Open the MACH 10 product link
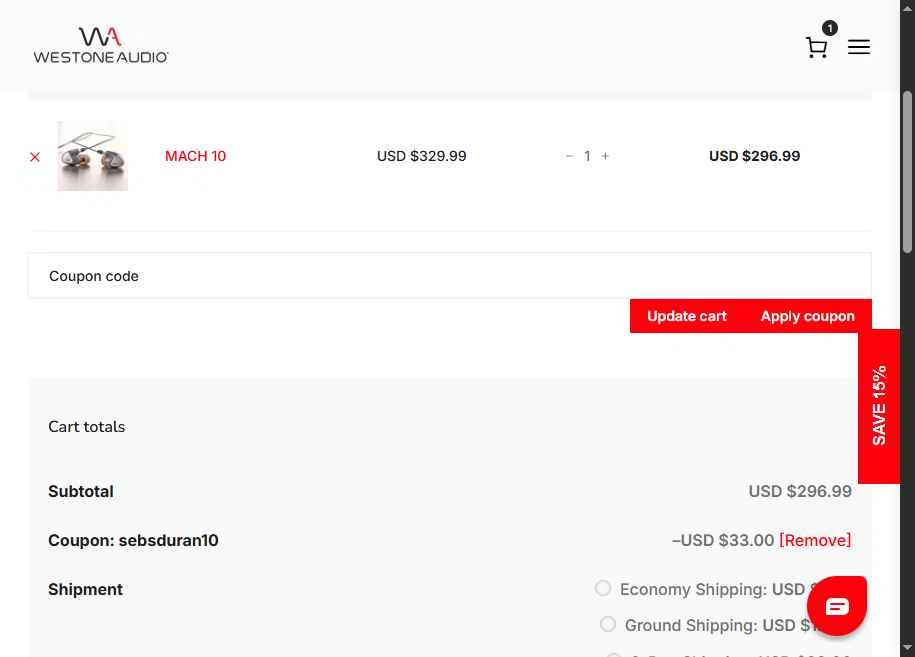This screenshot has height=657, width=915. 195,156
